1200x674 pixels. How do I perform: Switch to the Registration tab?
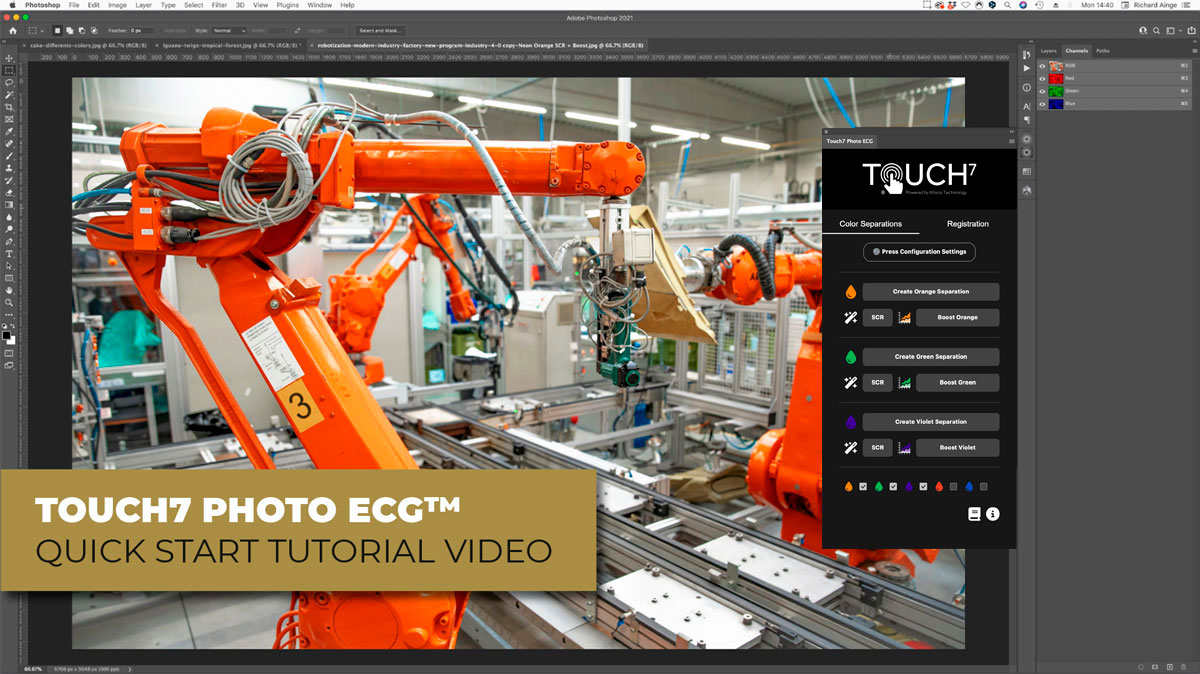(968, 224)
